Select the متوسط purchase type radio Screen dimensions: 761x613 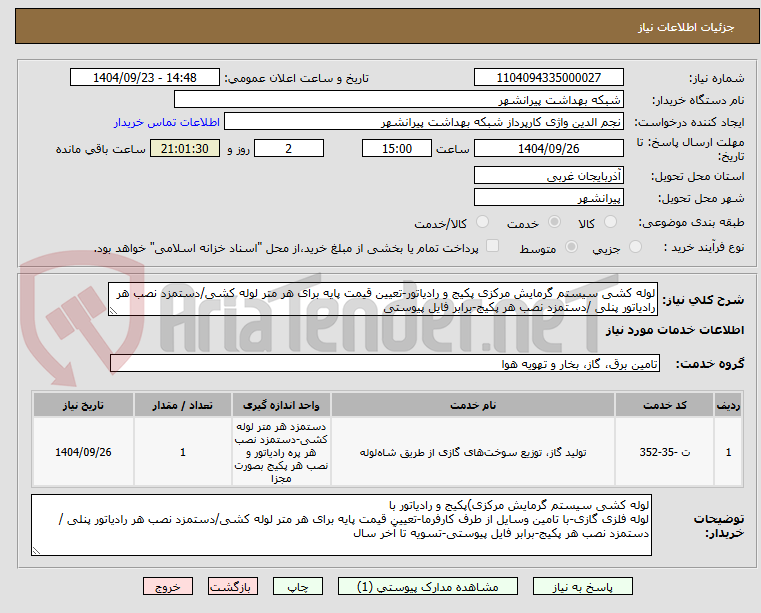pos(572,247)
